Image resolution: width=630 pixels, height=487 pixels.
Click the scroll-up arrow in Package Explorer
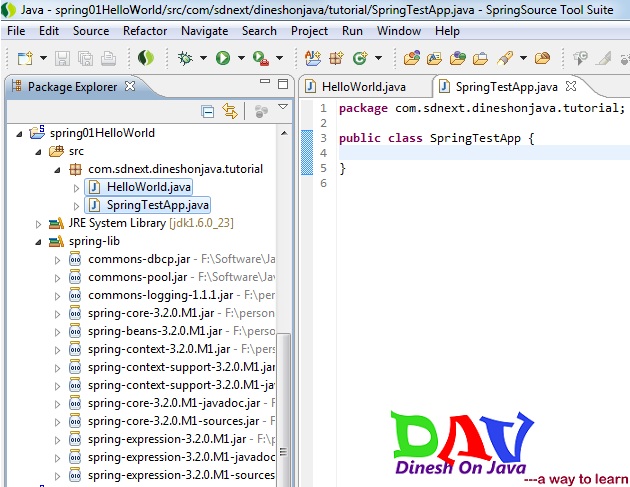point(284,133)
